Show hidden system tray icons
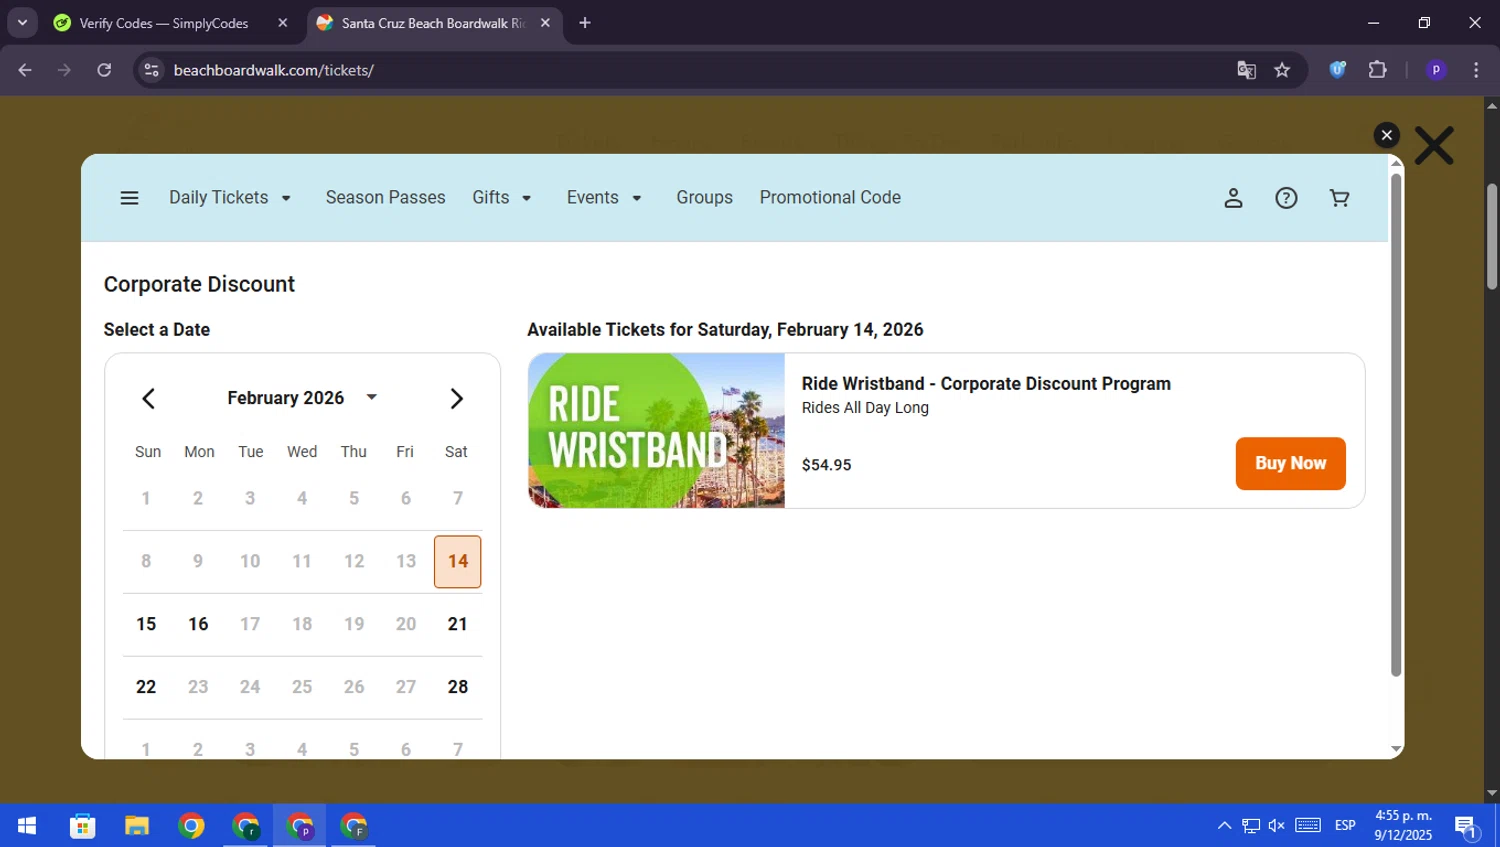 point(1224,826)
